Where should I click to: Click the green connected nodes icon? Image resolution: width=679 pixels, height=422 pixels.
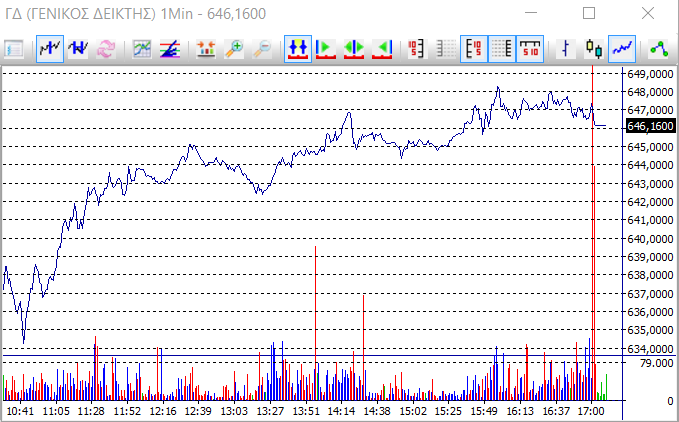click(658, 49)
